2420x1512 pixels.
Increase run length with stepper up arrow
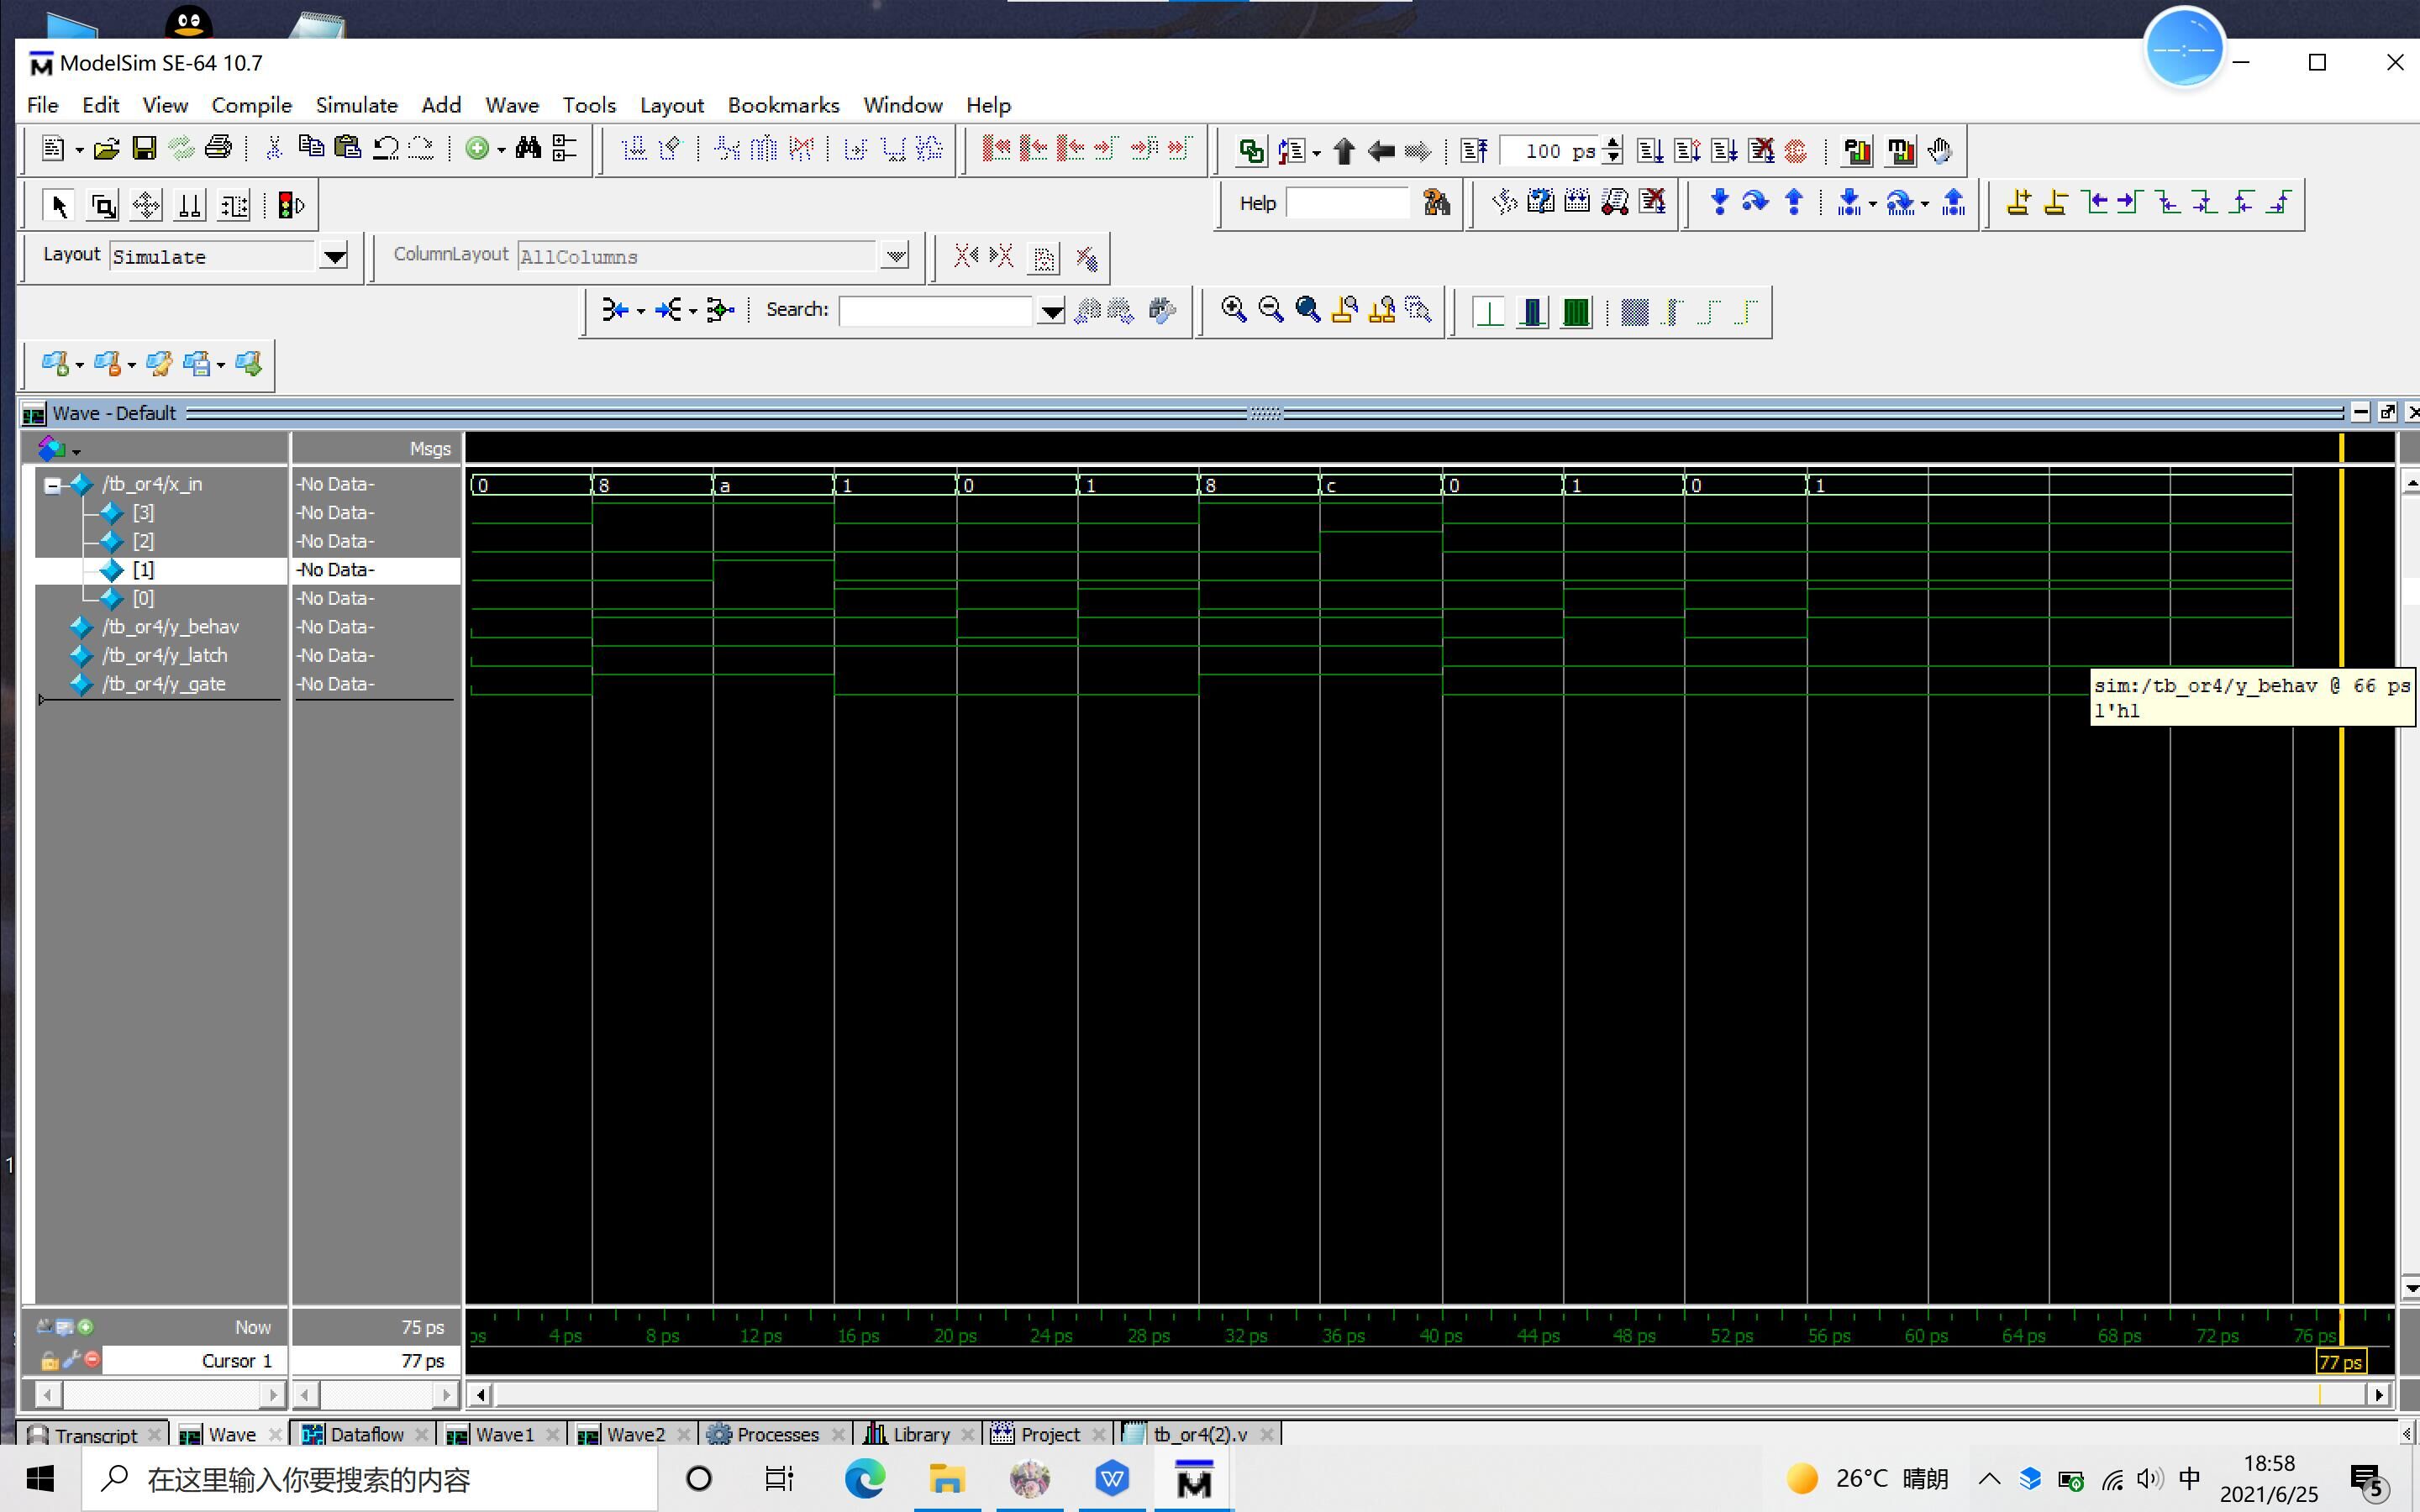point(1612,143)
